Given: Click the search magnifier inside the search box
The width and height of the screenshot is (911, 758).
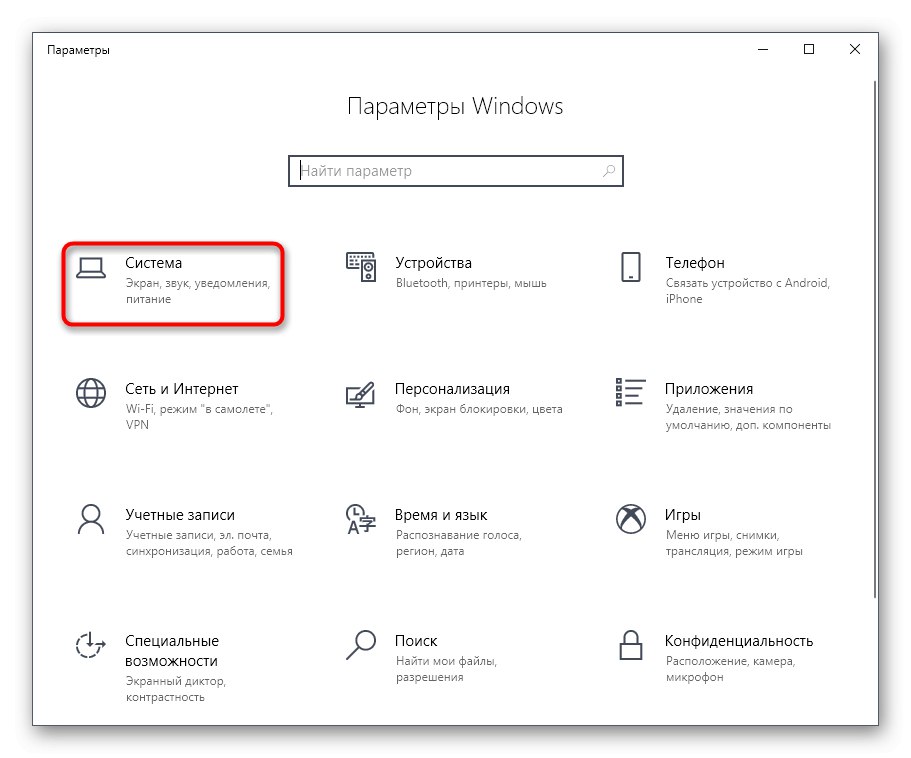Looking at the screenshot, I should click(x=609, y=170).
